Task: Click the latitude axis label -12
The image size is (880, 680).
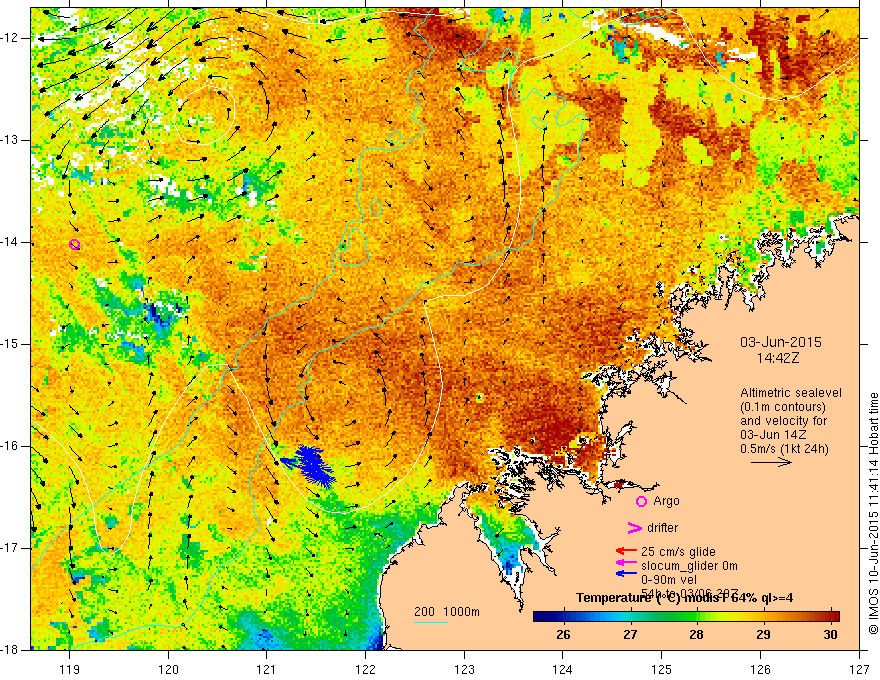Action: click(x=10, y=38)
